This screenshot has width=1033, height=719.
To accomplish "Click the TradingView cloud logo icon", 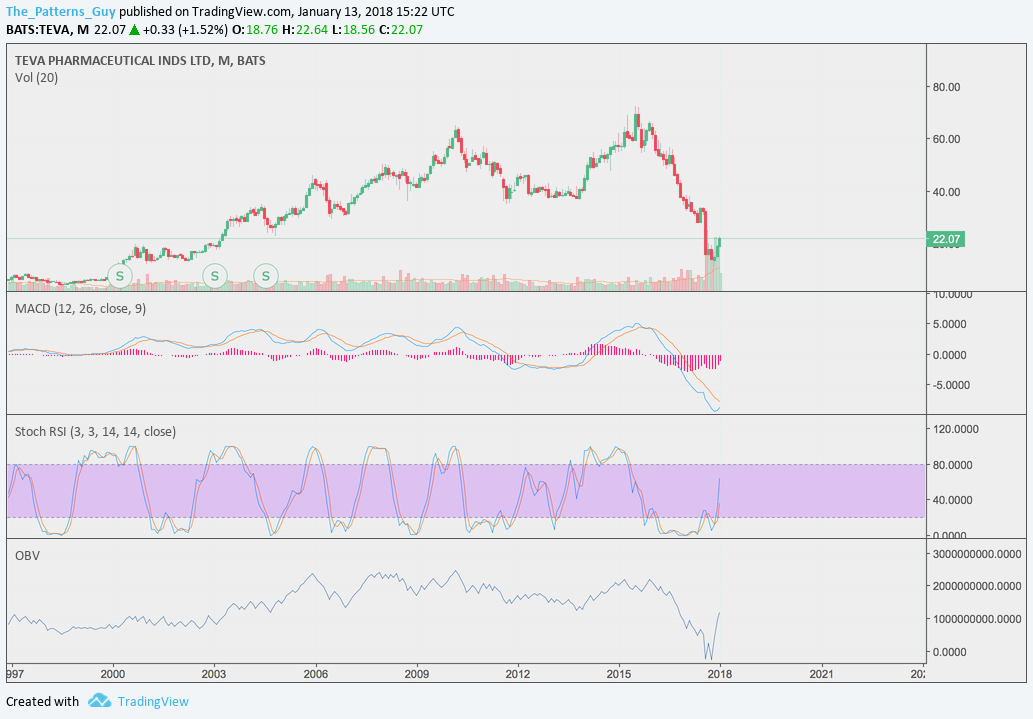I will [99, 701].
